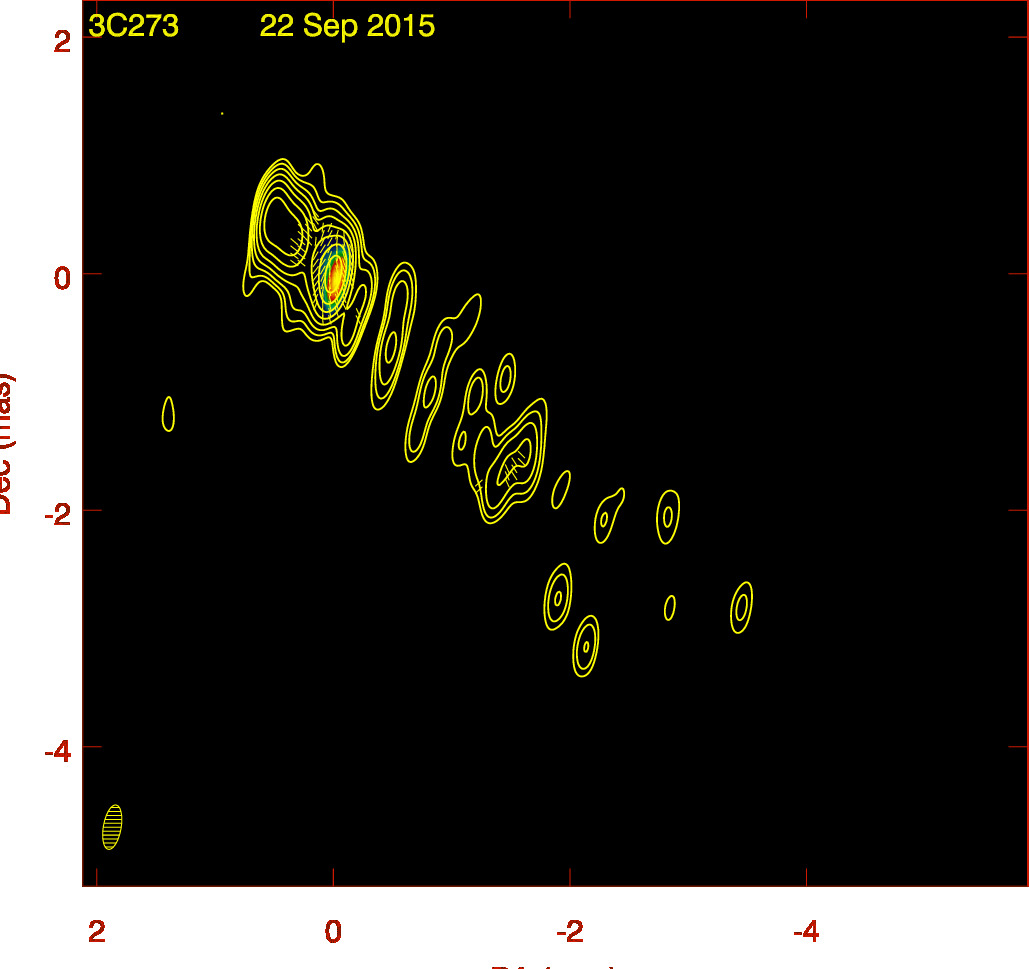Click the bright red-orange core peak
Screen dimensions: 1029x969
pyautogui.click(x=335, y=276)
